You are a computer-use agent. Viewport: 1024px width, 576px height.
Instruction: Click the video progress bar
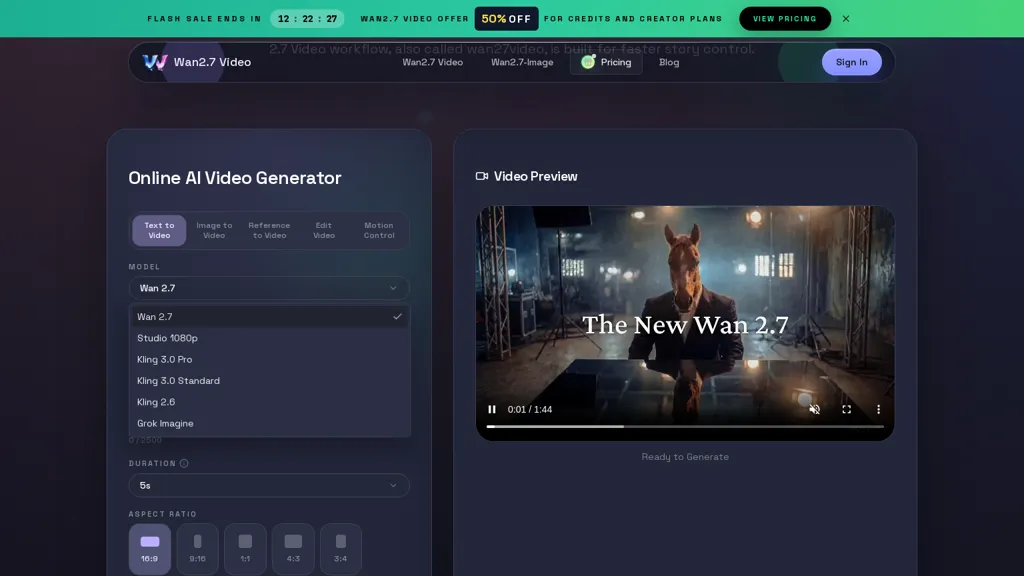(685, 426)
